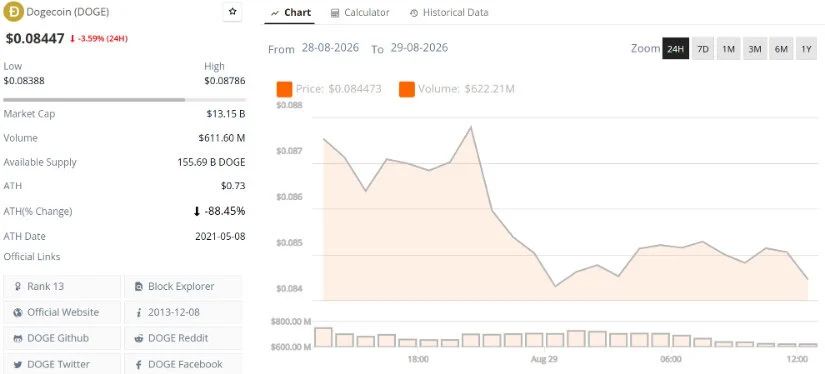825x374 pixels.
Task: Click the current price $0.08447
Action: [x=35, y=38]
